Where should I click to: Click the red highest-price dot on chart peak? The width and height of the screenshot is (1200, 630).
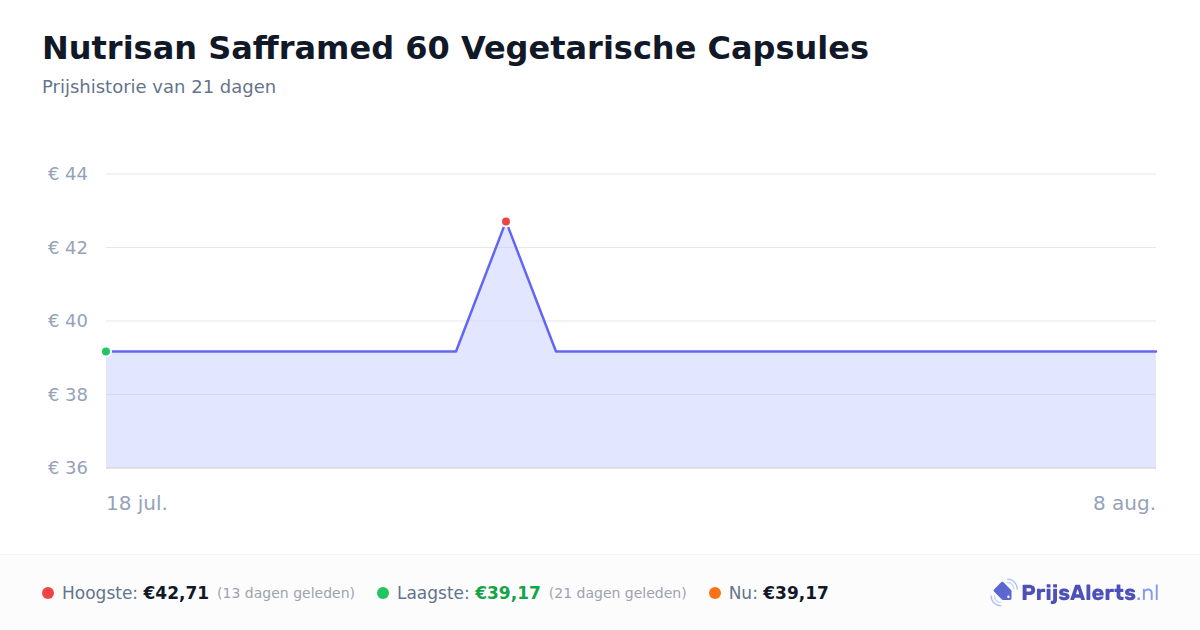(x=506, y=221)
